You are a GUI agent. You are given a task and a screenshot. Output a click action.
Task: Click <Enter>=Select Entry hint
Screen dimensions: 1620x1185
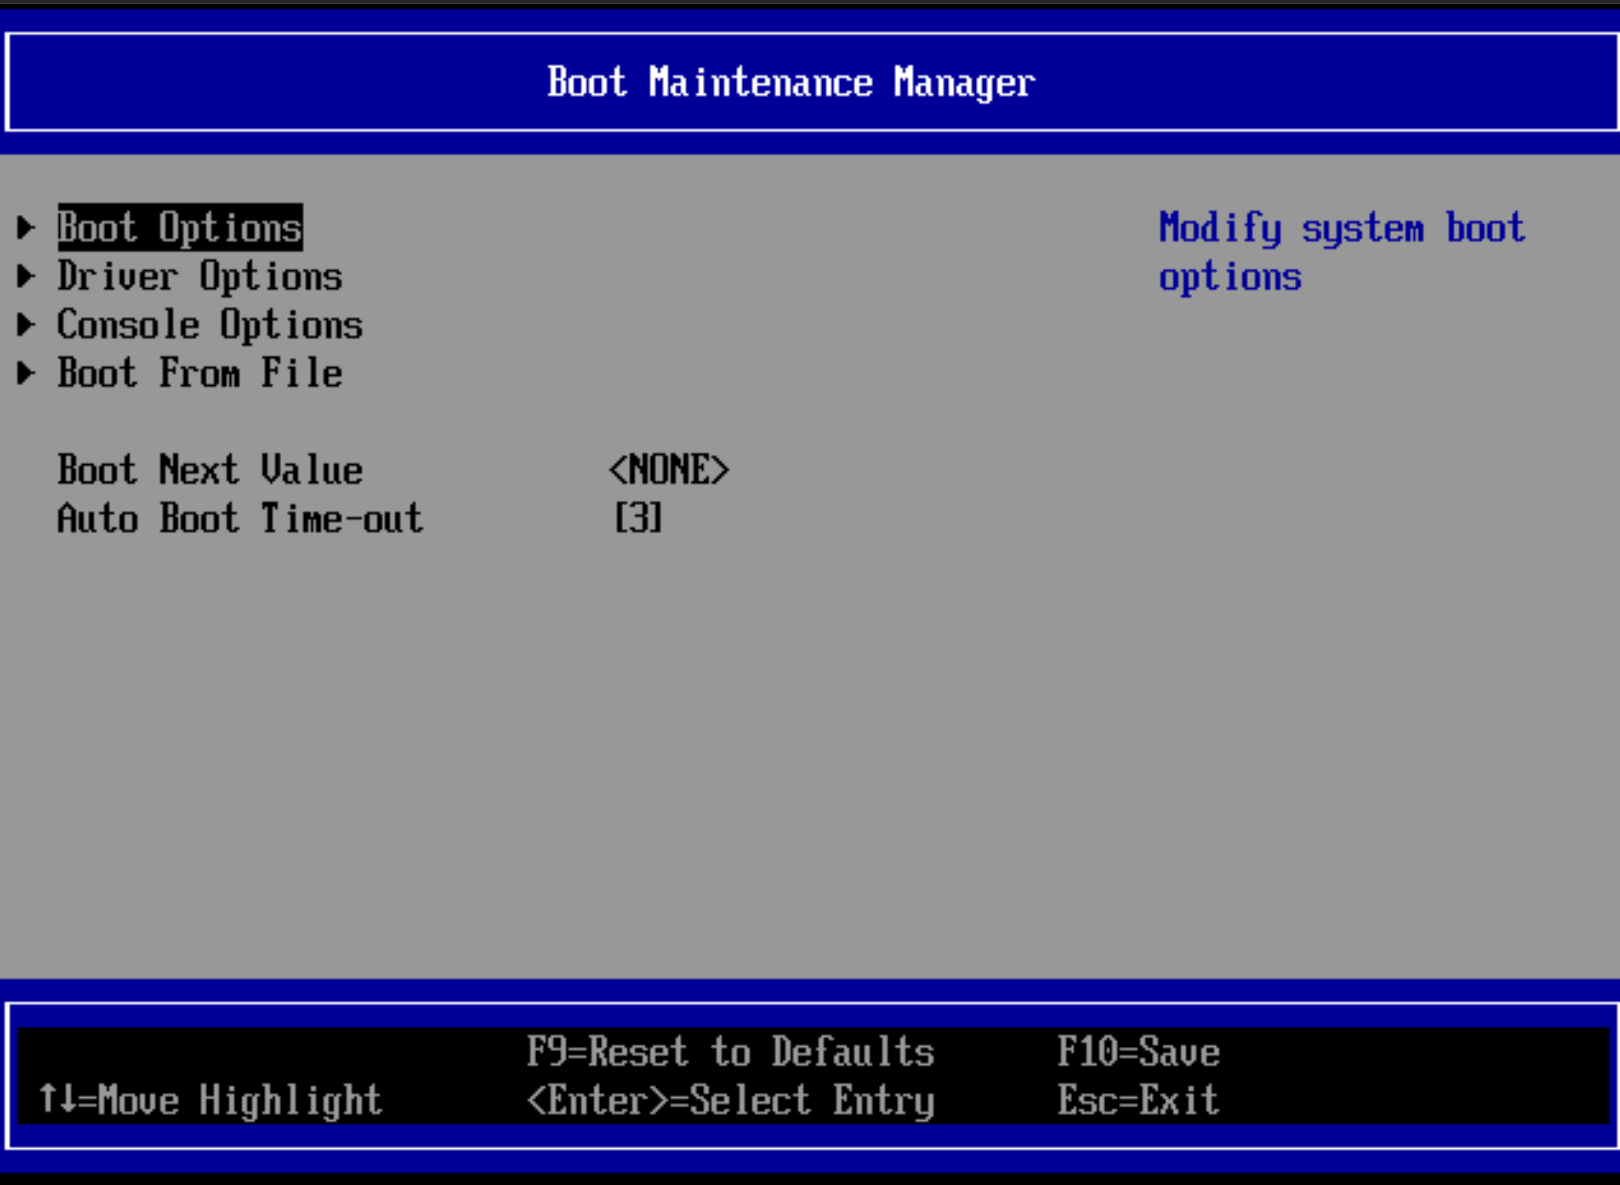[x=731, y=1101]
